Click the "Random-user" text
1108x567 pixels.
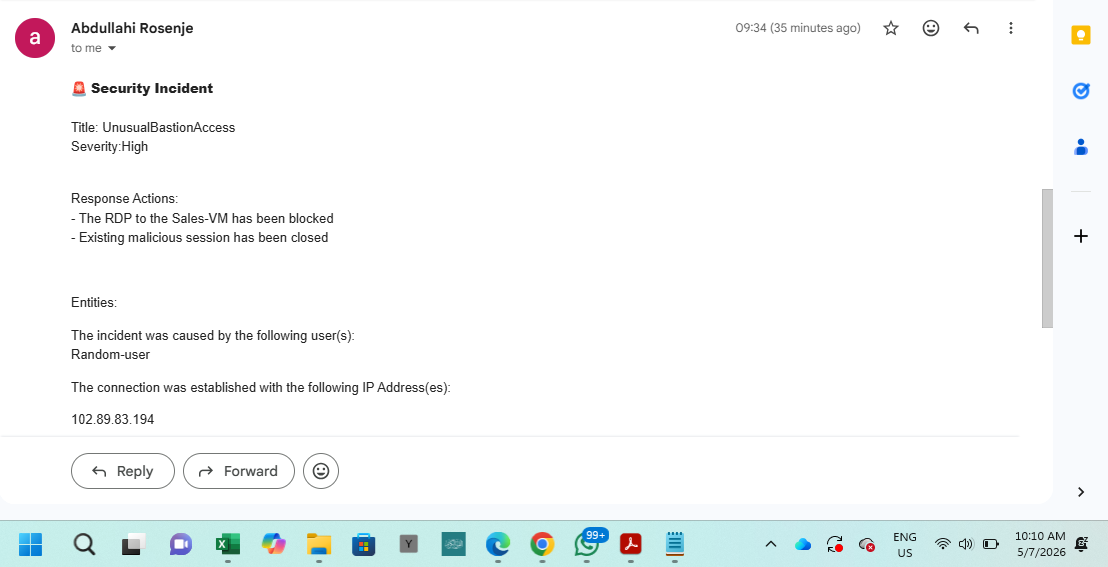[110, 355]
